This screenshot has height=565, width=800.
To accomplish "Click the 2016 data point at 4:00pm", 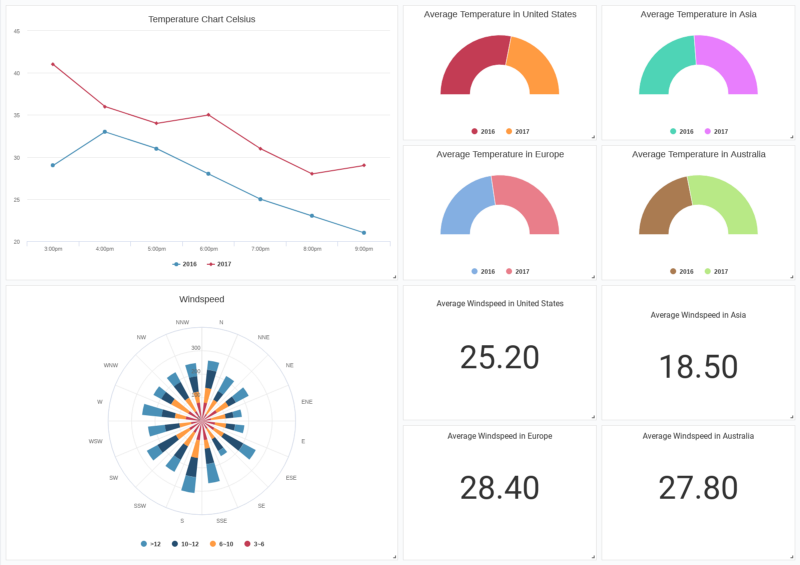I will click(105, 131).
